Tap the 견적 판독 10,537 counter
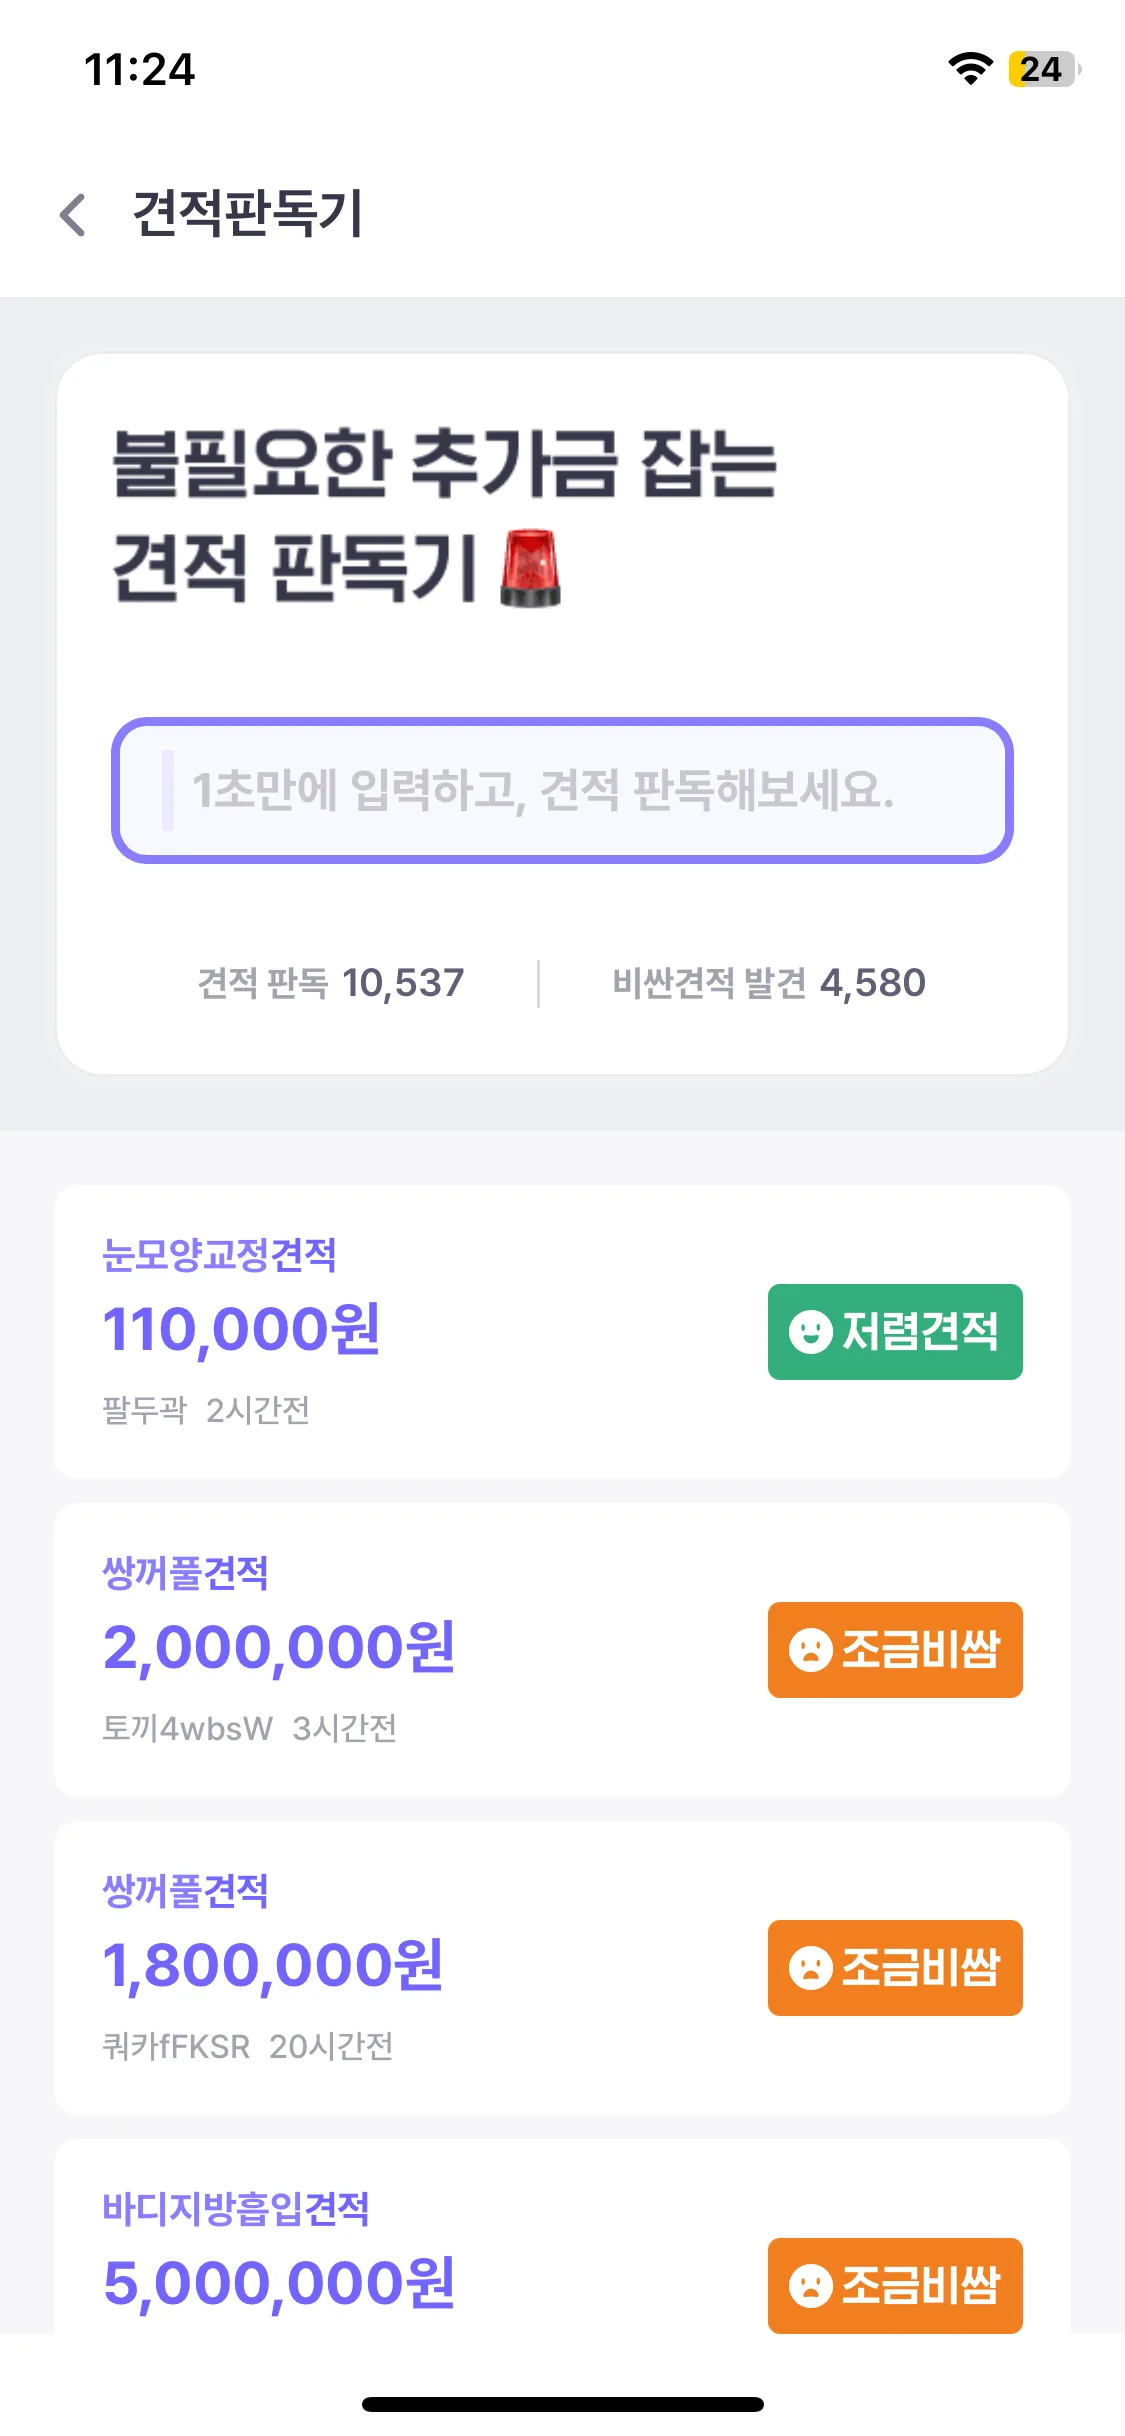 [x=331, y=983]
